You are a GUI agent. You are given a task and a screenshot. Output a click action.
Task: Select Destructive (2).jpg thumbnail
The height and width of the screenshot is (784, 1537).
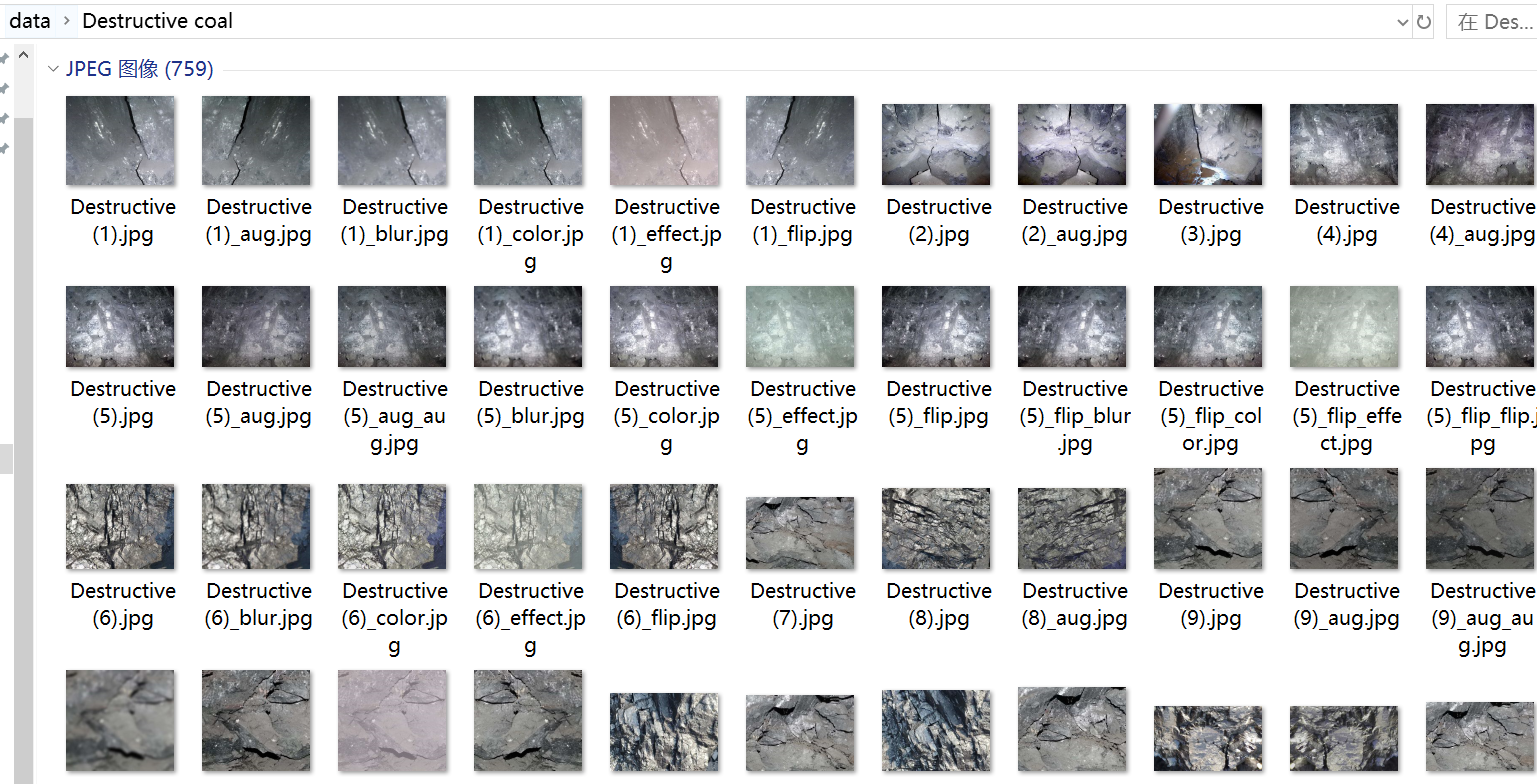point(936,144)
